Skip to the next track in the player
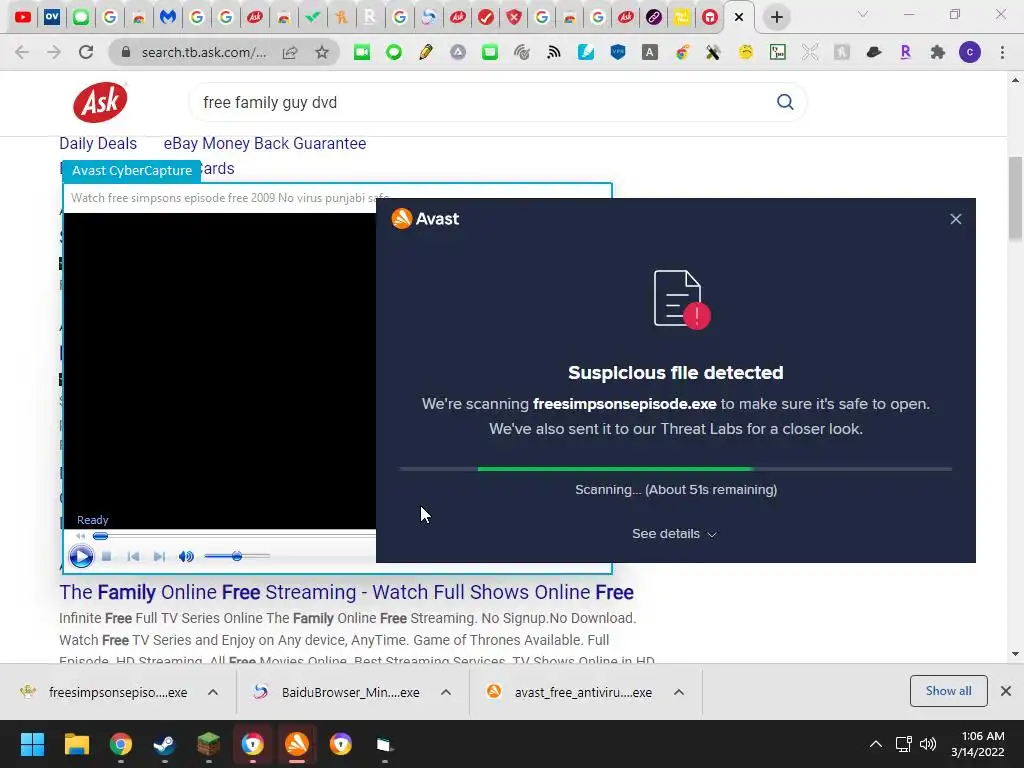This screenshot has width=1024, height=768. (x=159, y=556)
